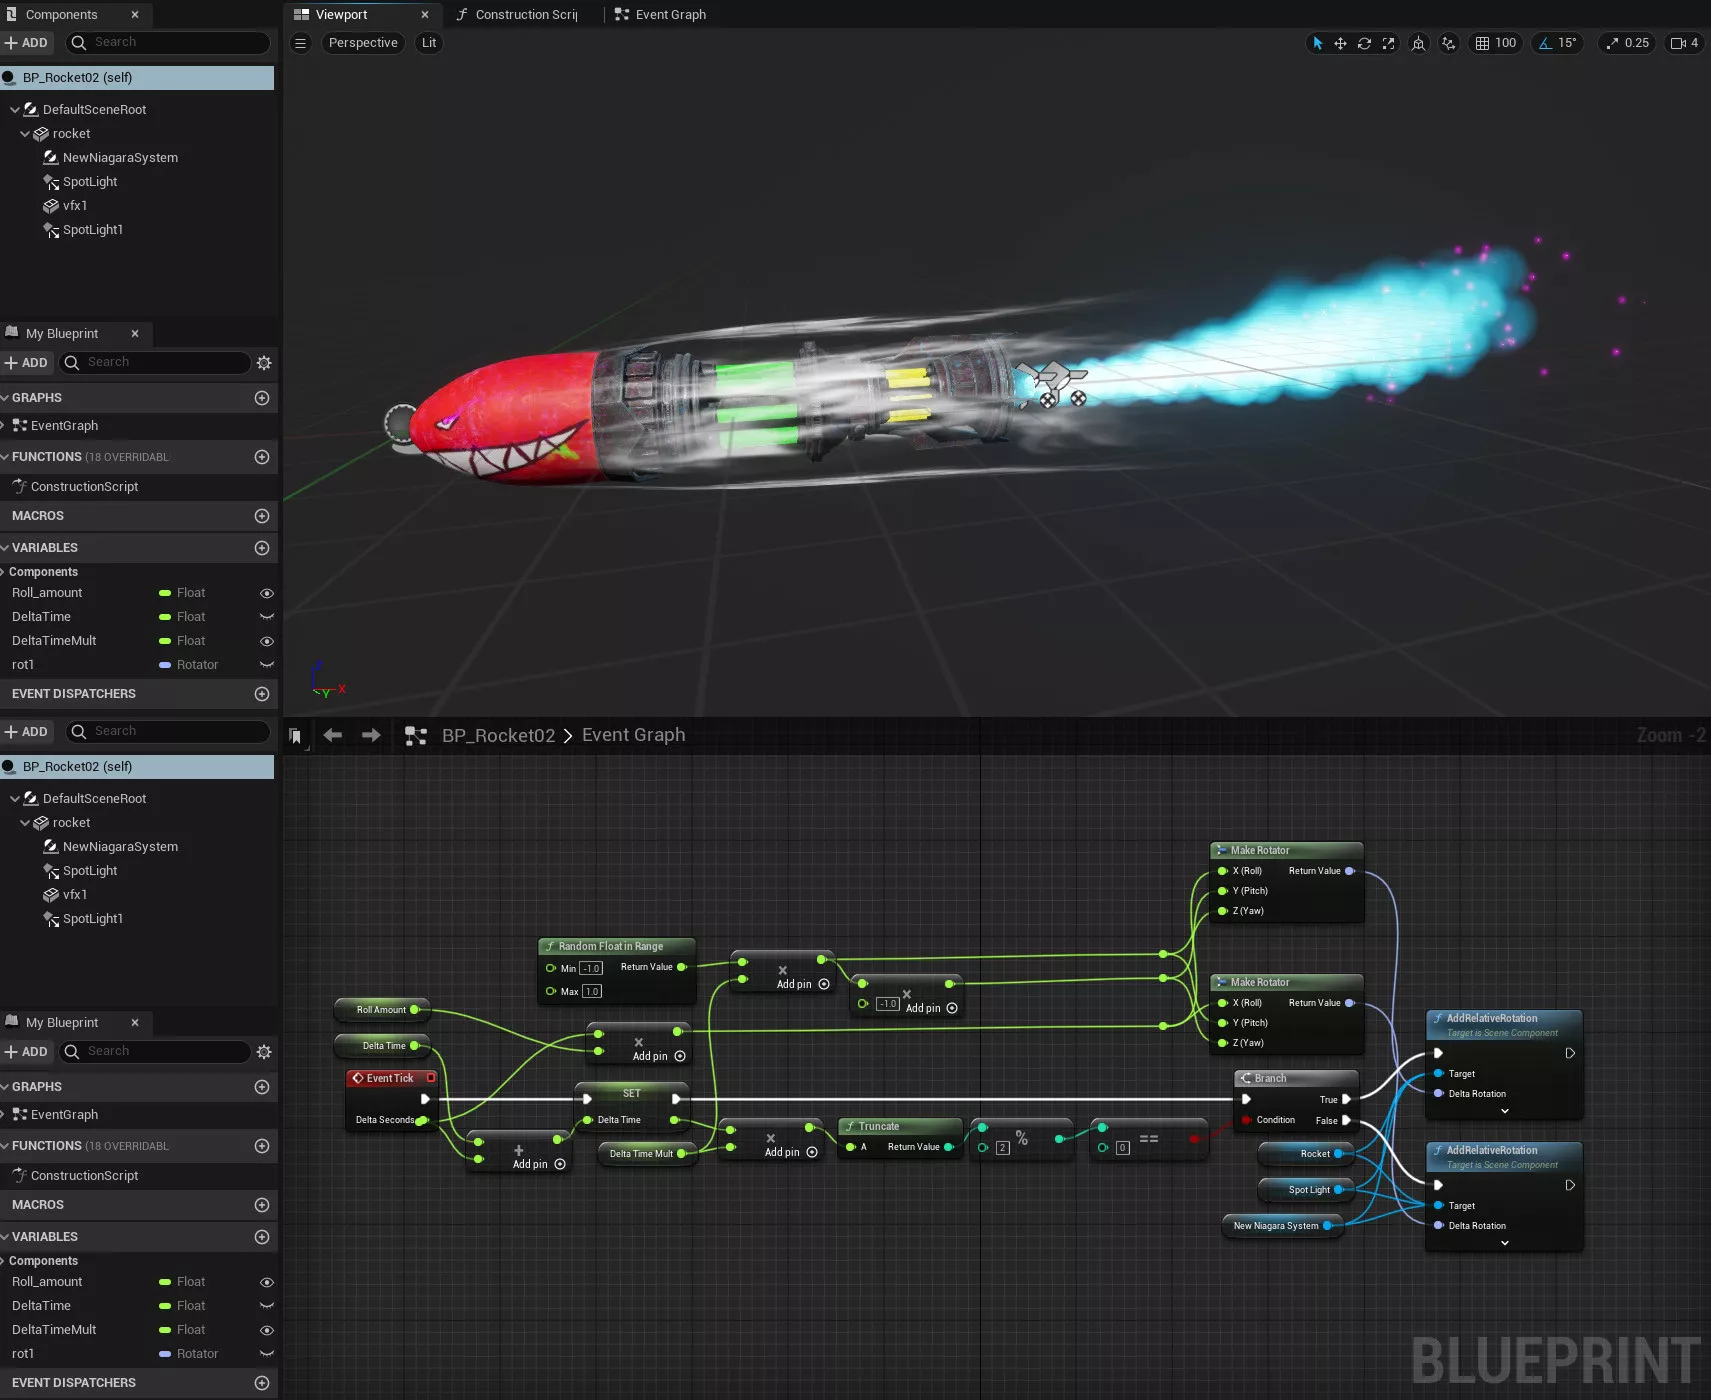Open the 15° rotation snap value menu
Image resolution: width=1711 pixels, height=1400 pixels.
point(1567,43)
